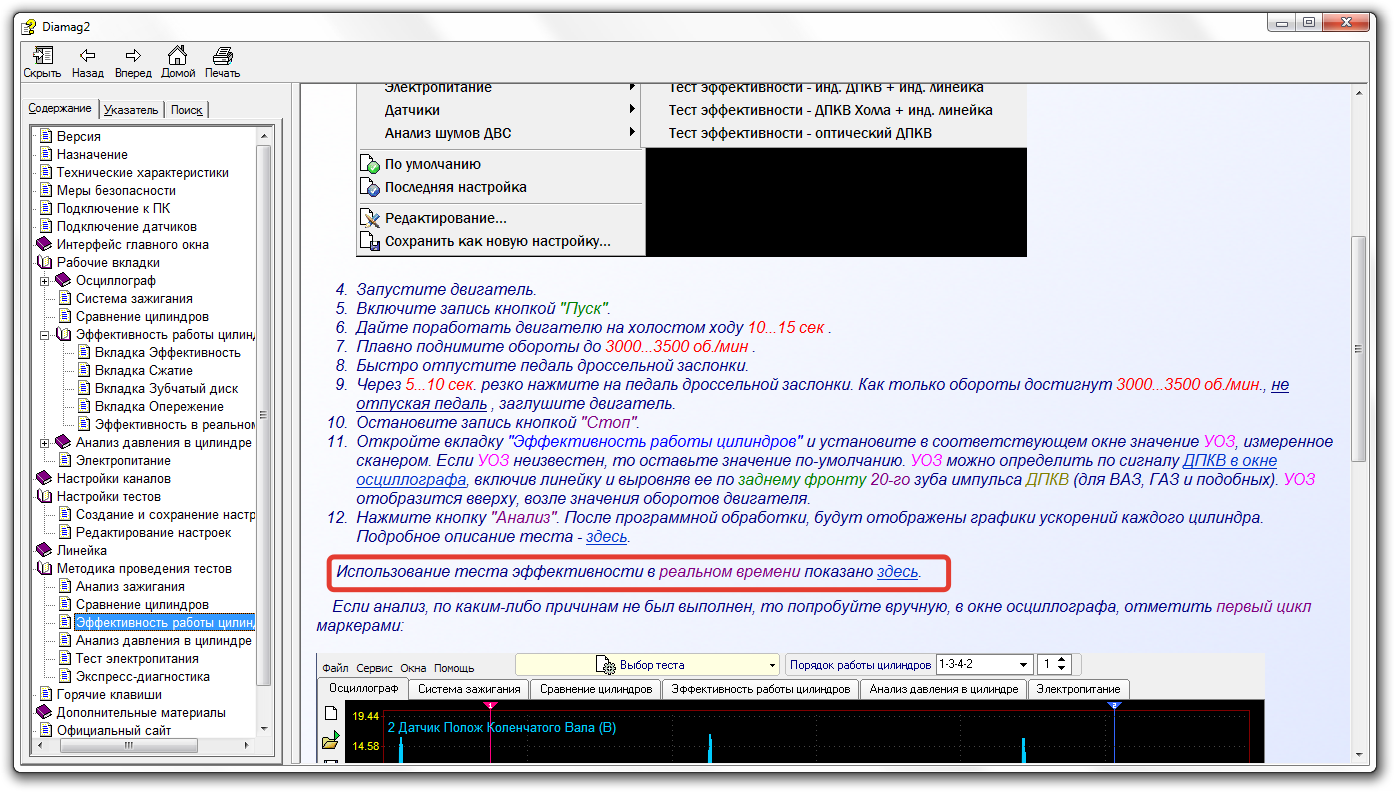Viewport: 1395px width, 792px height.
Task: Open the Поиск search tab
Action: coord(187,110)
